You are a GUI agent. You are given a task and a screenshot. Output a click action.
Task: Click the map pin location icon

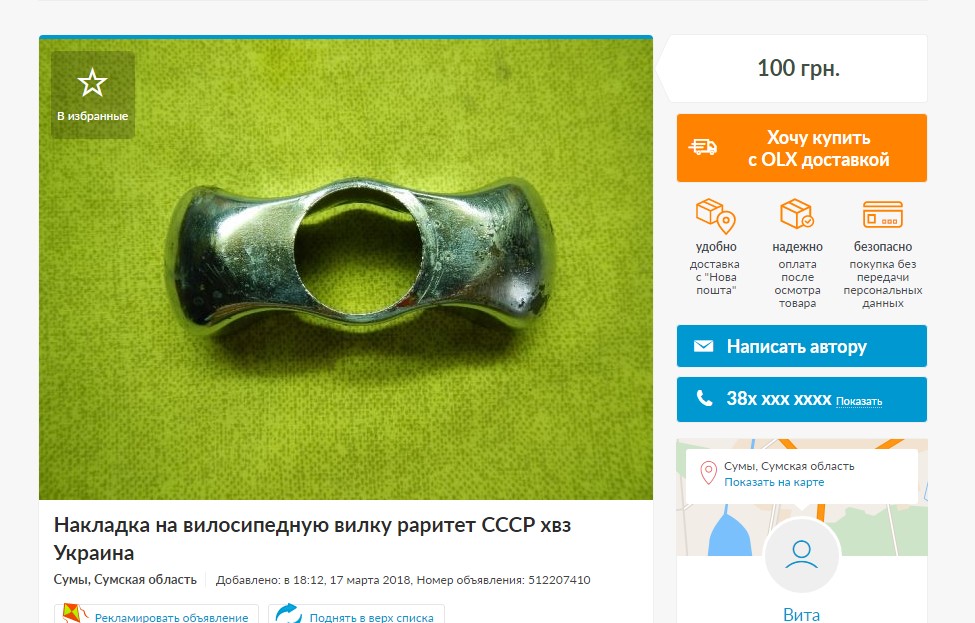point(708,473)
